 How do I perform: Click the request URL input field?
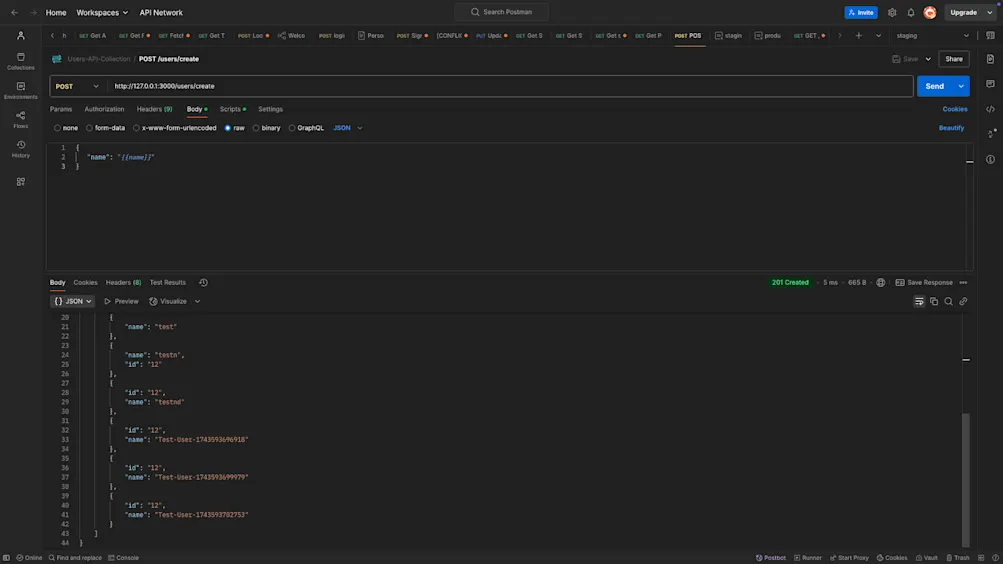tap(510, 86)
